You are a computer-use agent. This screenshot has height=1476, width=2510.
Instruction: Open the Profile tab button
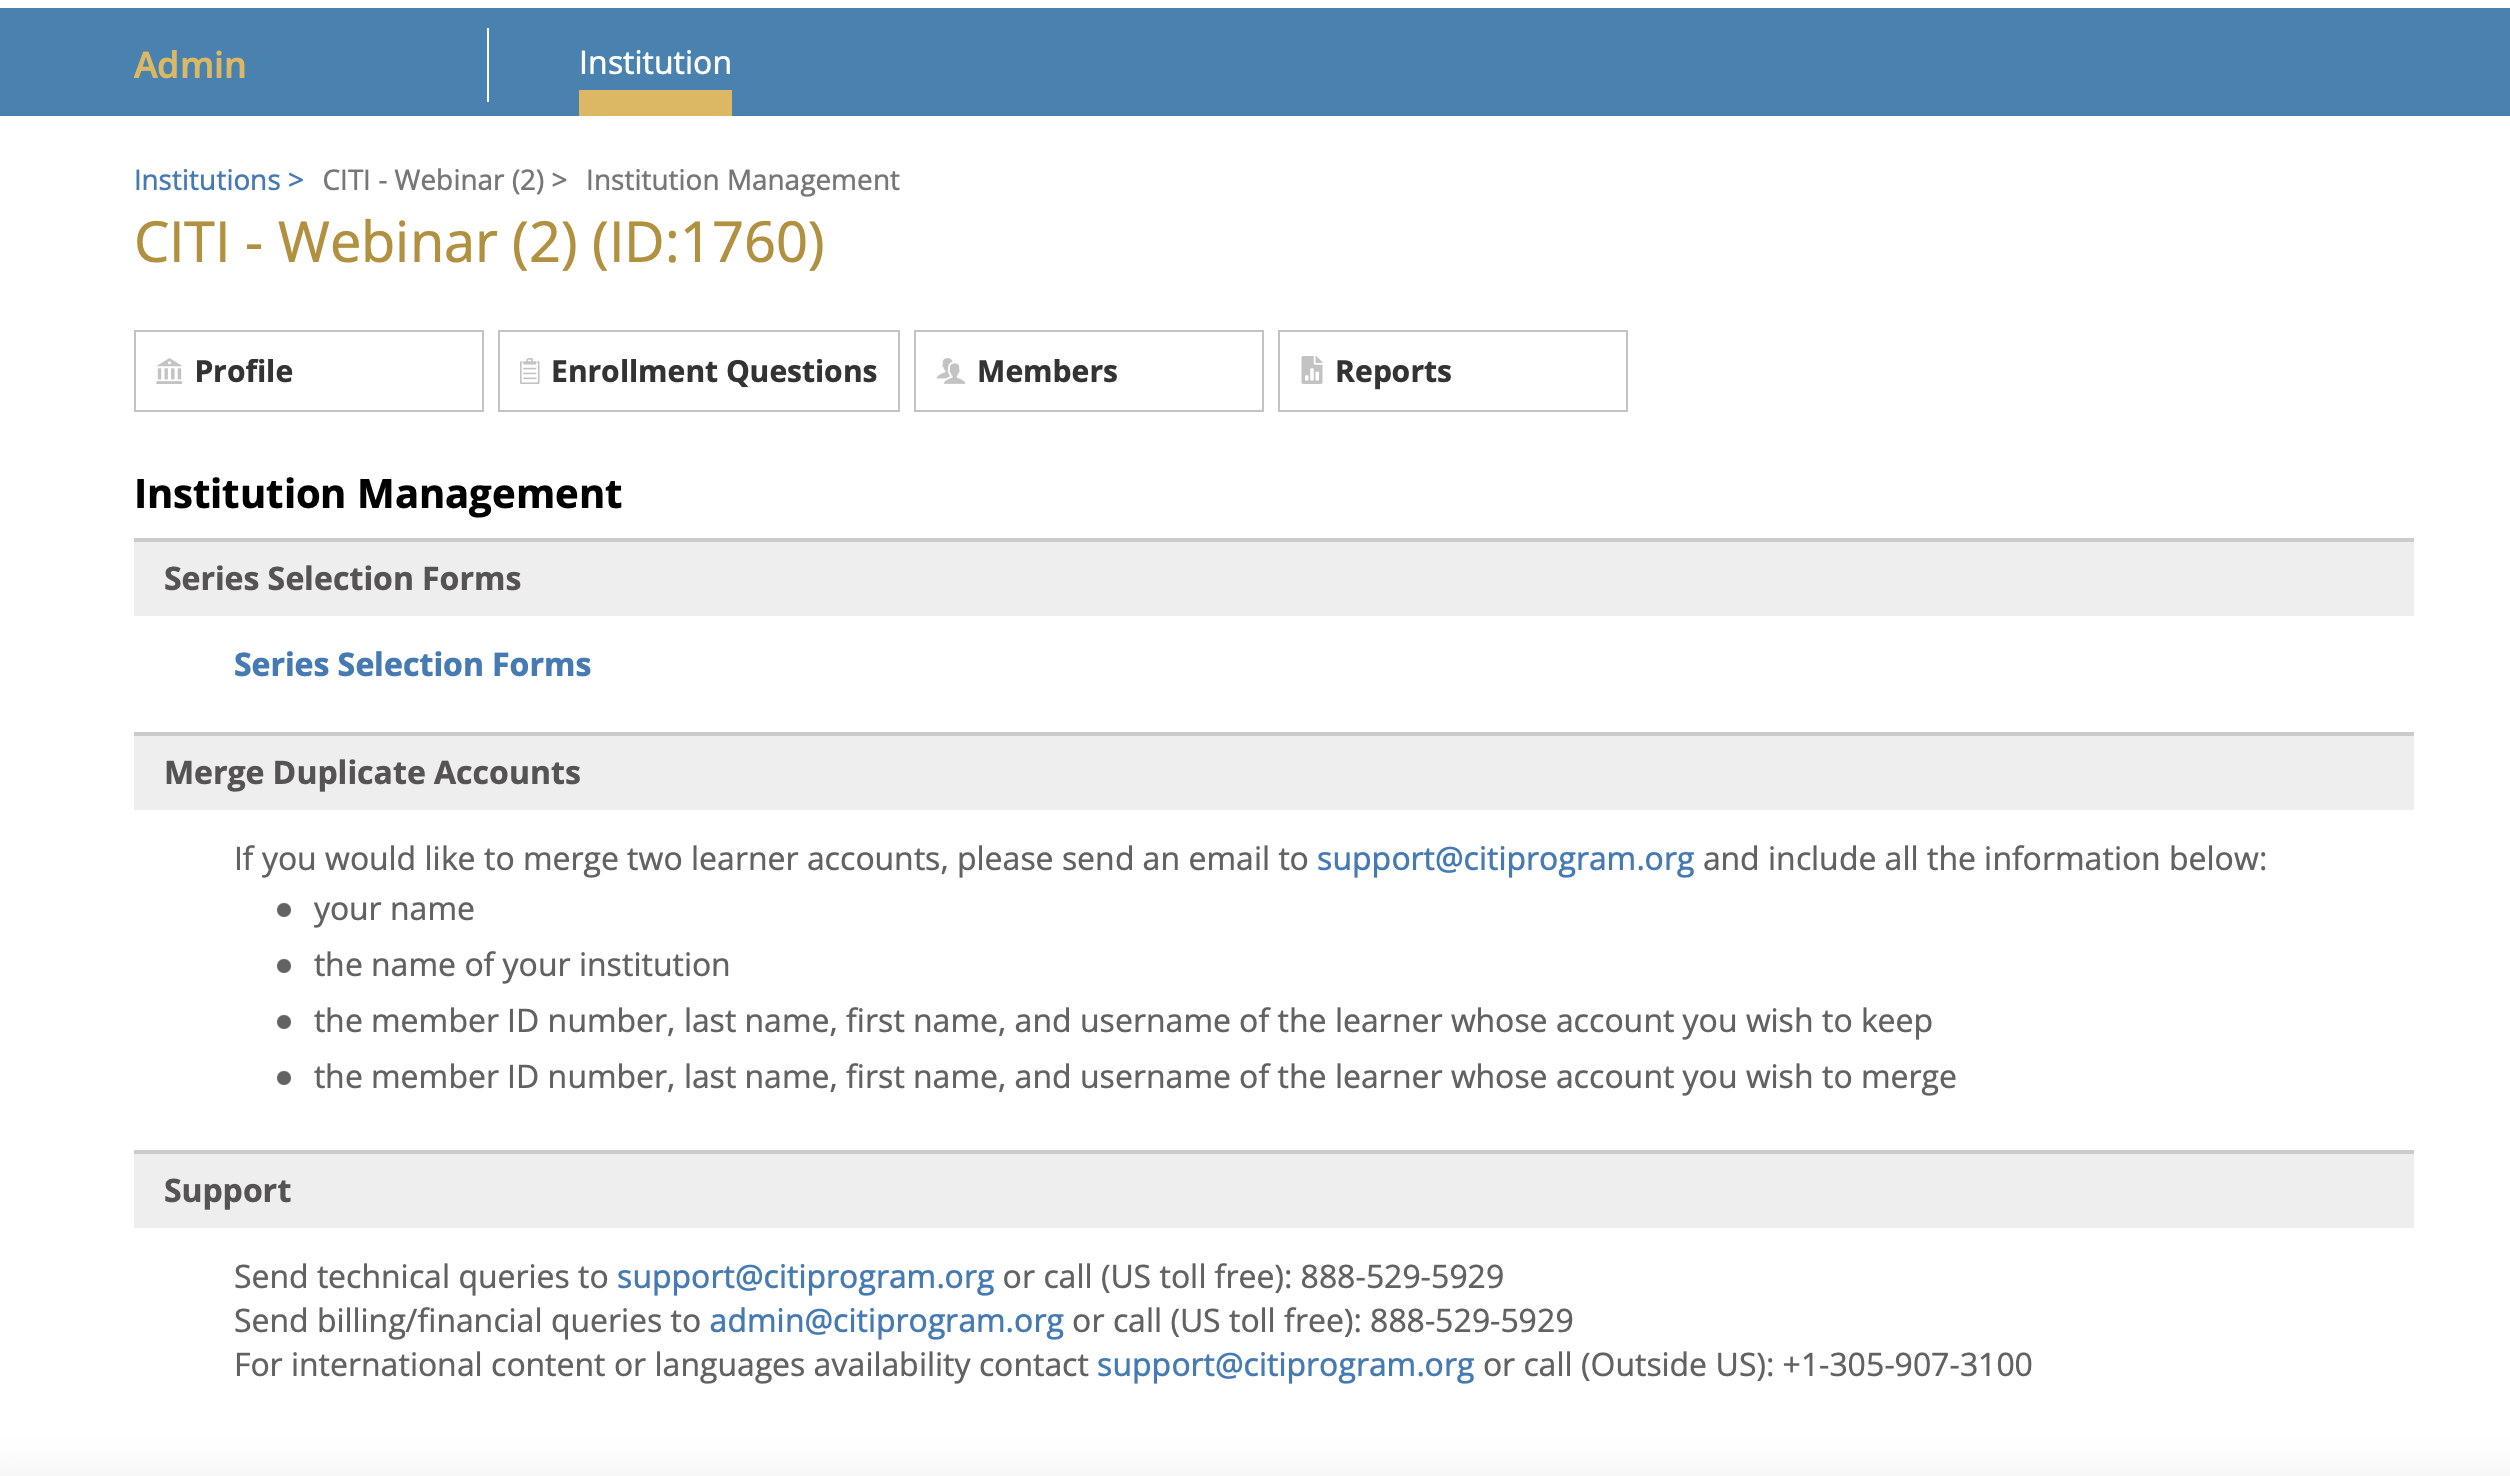point(308,371)
